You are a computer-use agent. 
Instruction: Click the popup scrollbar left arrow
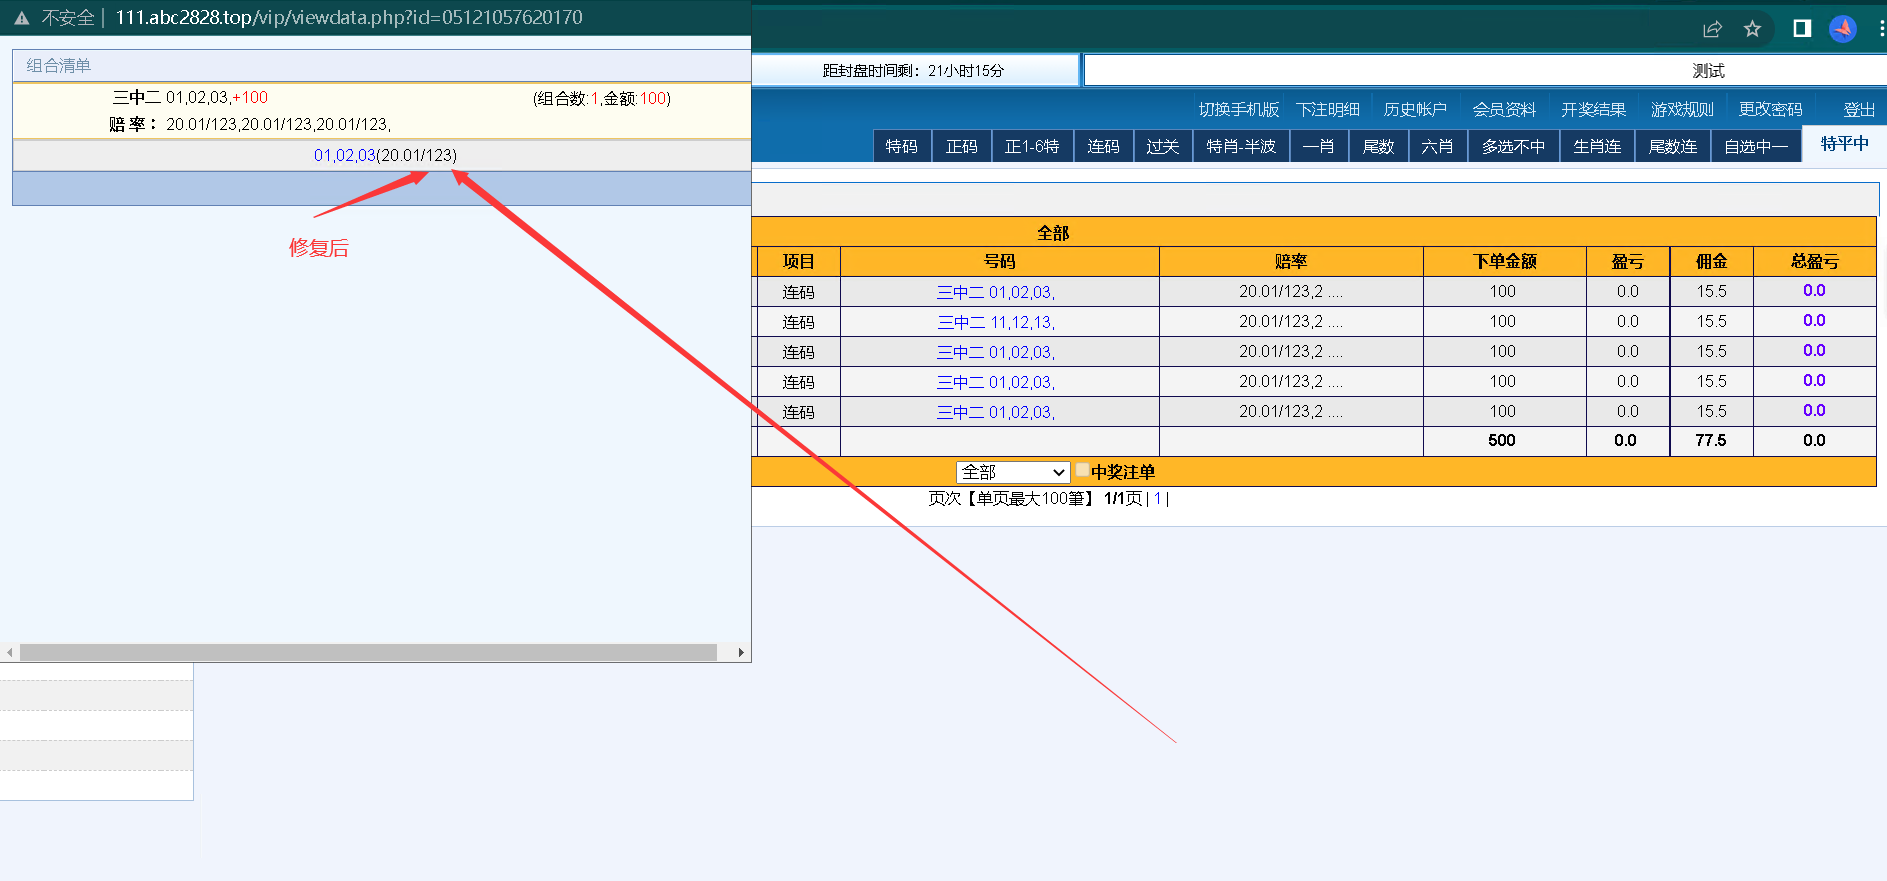pos(10,652)
